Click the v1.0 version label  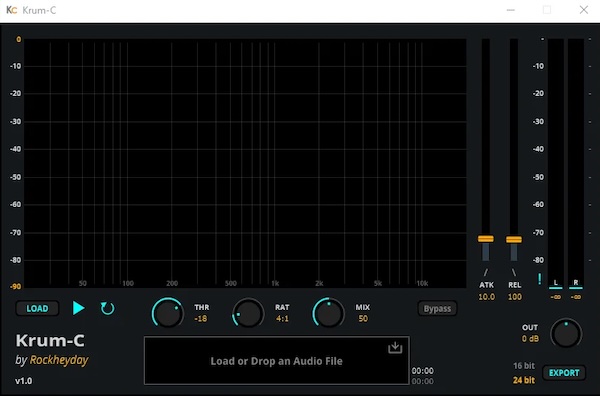click(24, 381)
